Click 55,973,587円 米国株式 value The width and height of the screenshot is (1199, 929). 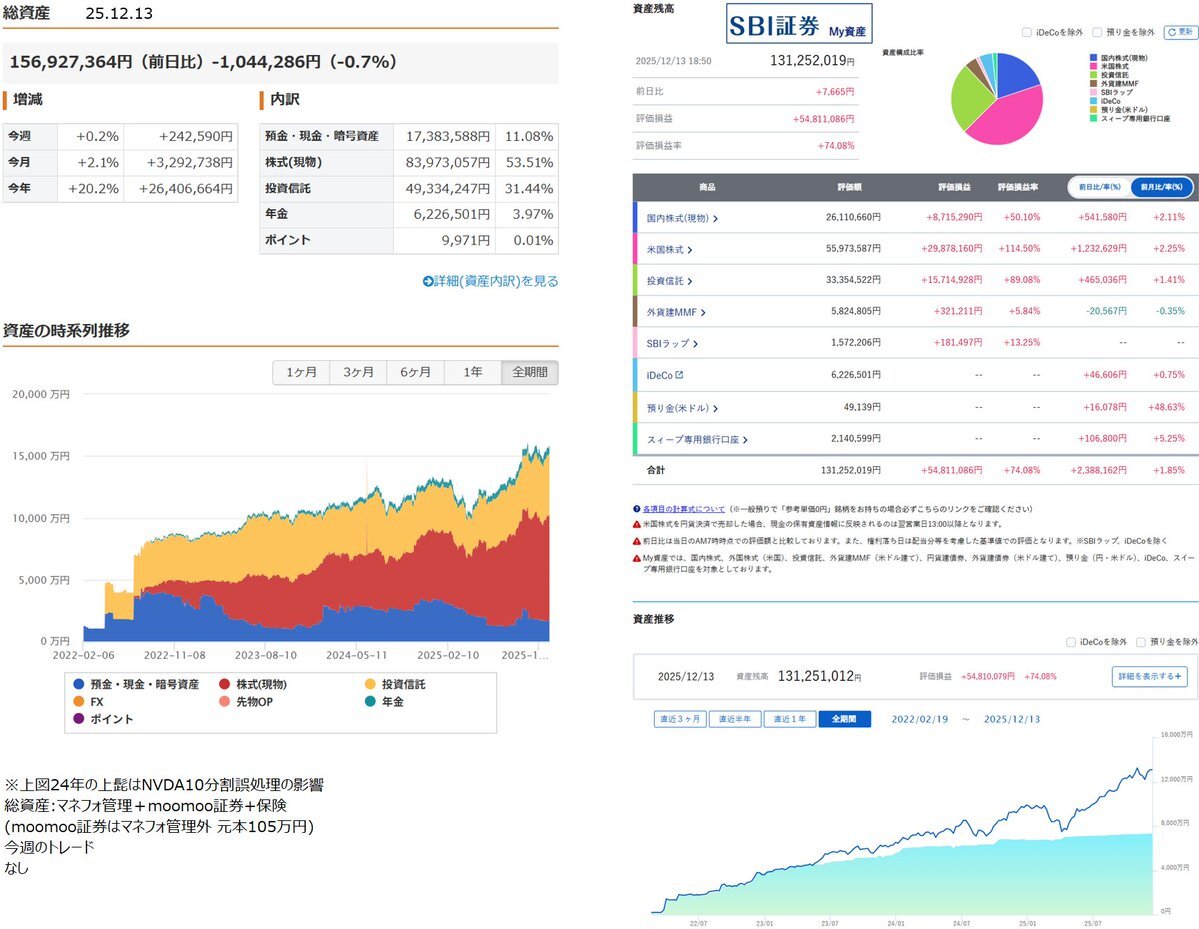tap(853, 248)
